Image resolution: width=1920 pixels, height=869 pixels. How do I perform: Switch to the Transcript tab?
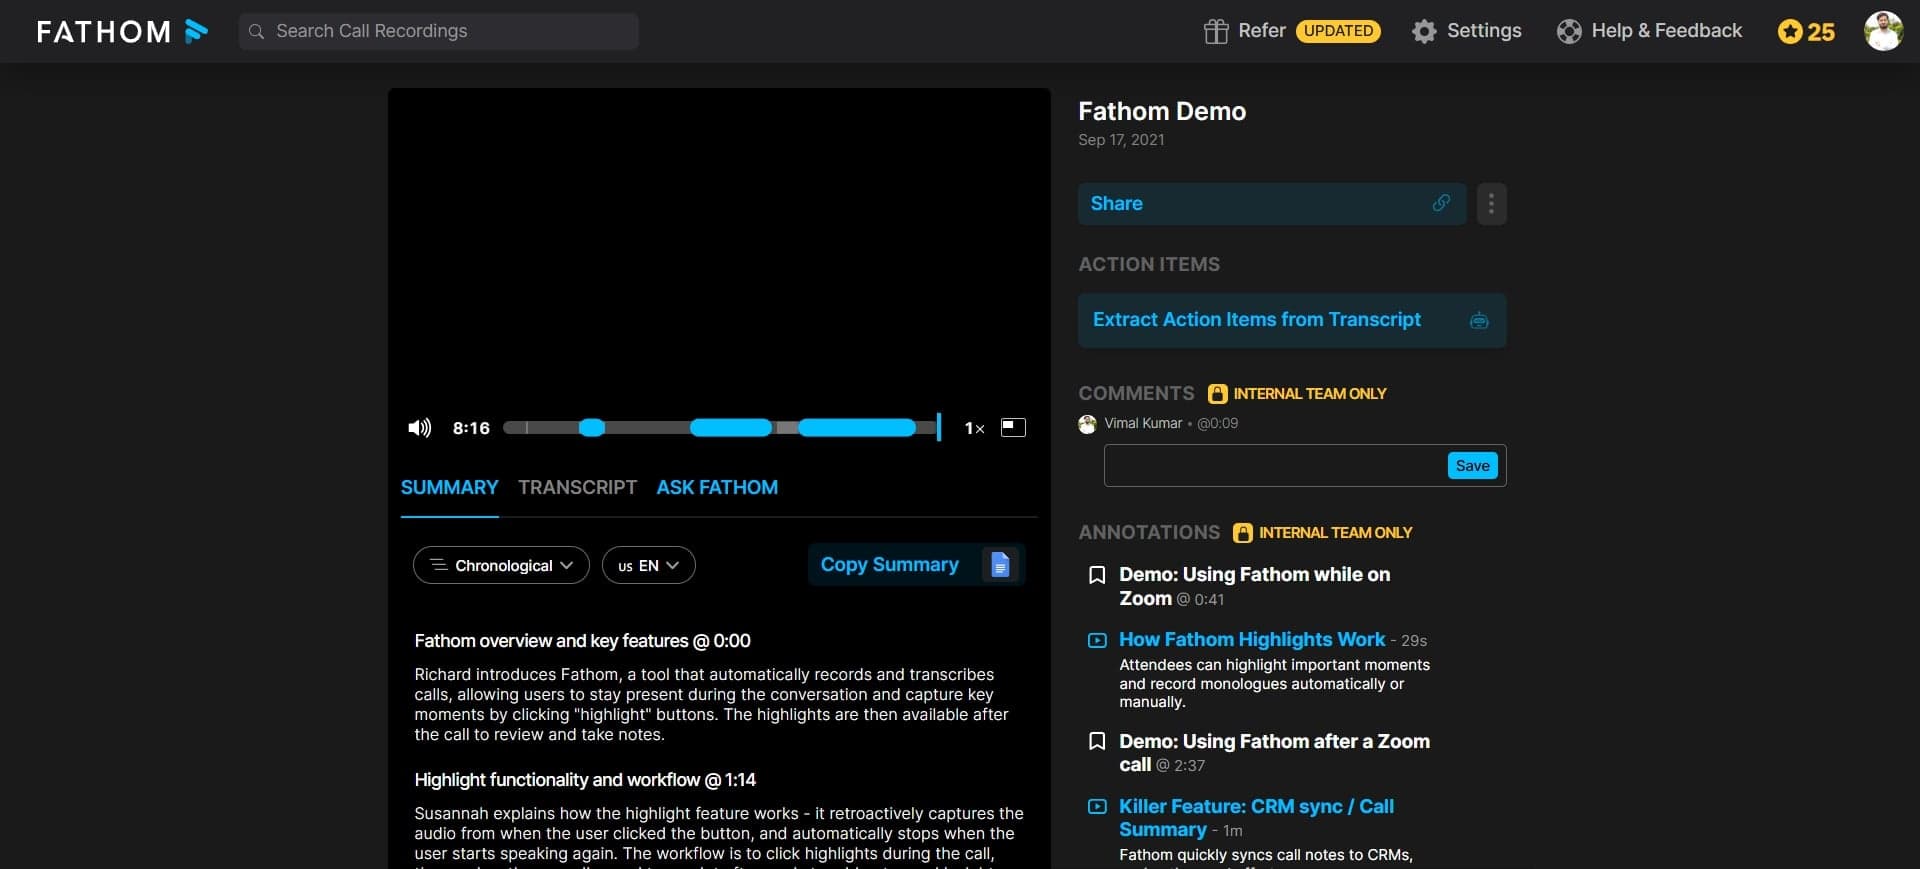click(577, 487)
